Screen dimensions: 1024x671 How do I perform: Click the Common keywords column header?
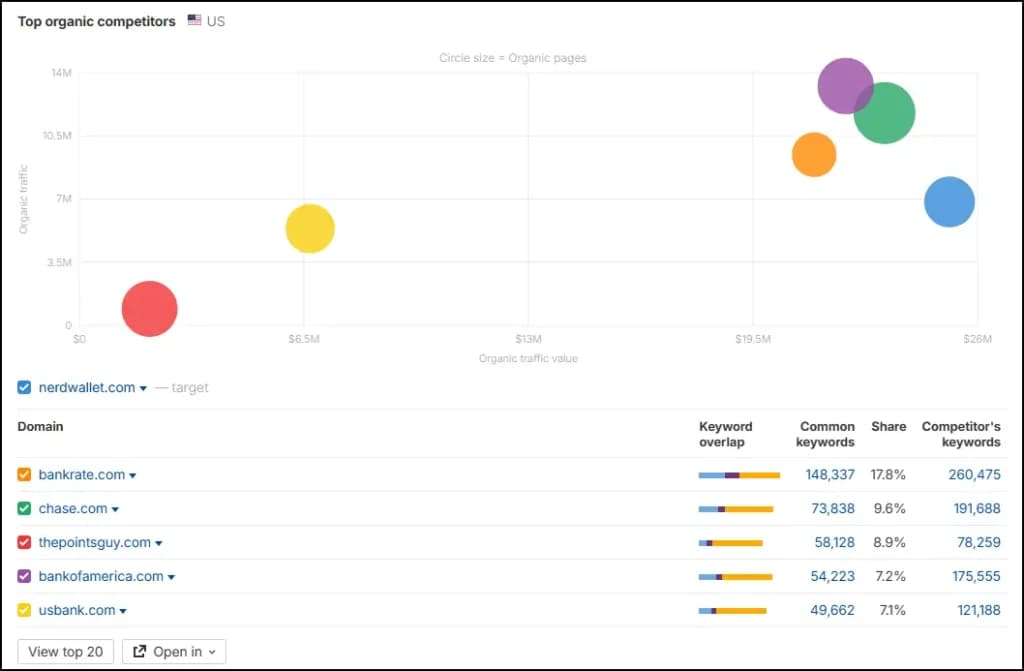pyautogui.click(x=825, y=434)
